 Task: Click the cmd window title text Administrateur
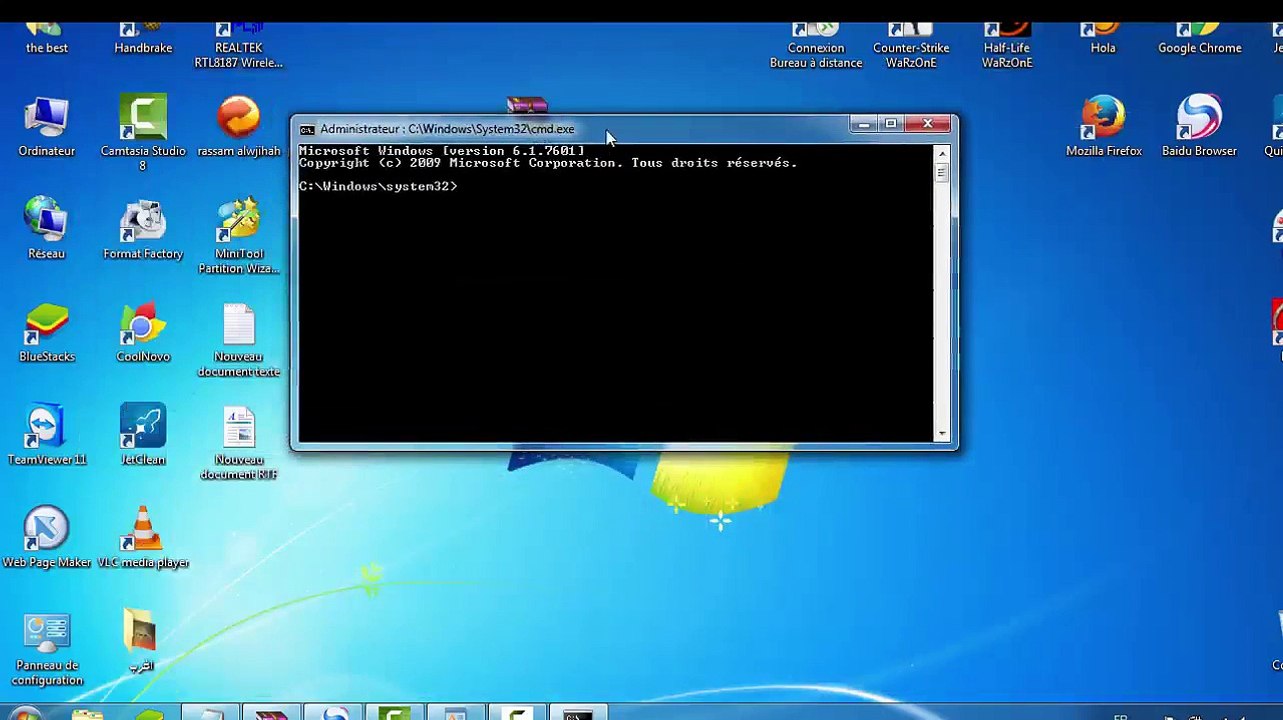(447, 129)
